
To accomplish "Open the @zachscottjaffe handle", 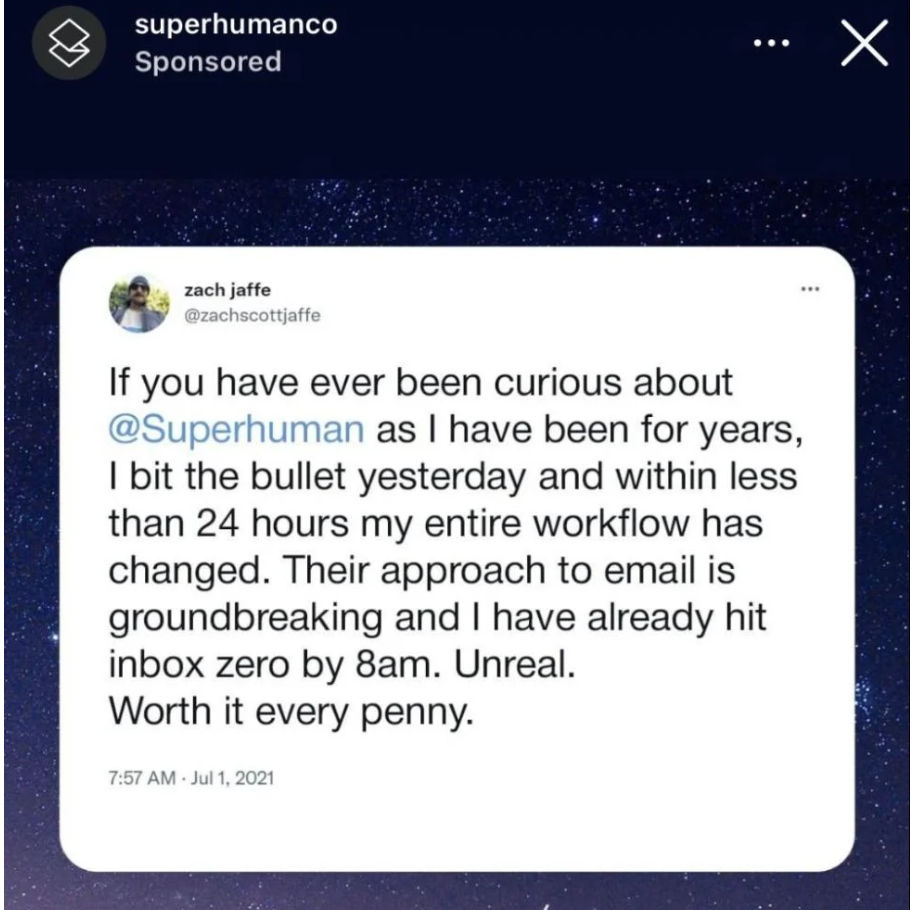I will (252, 315).
